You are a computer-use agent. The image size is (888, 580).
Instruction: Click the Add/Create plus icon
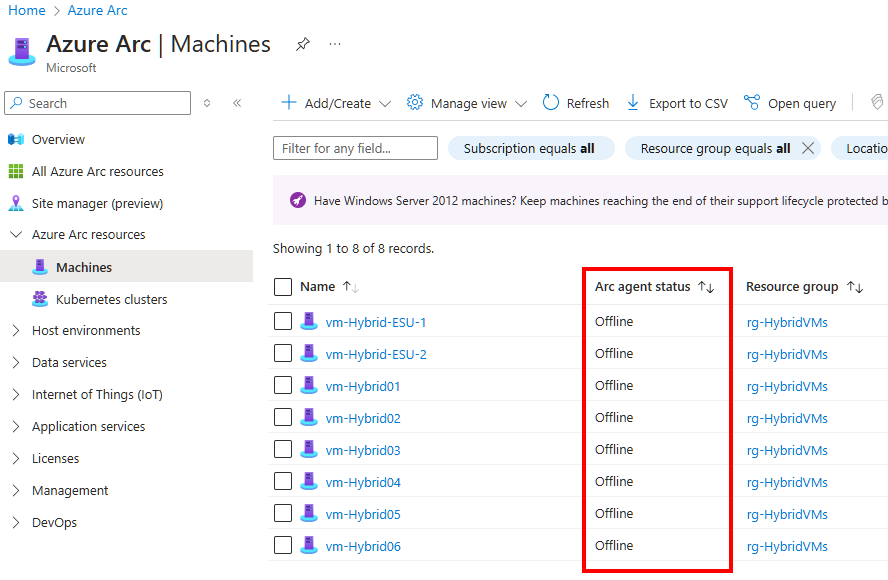pos(289,103)
